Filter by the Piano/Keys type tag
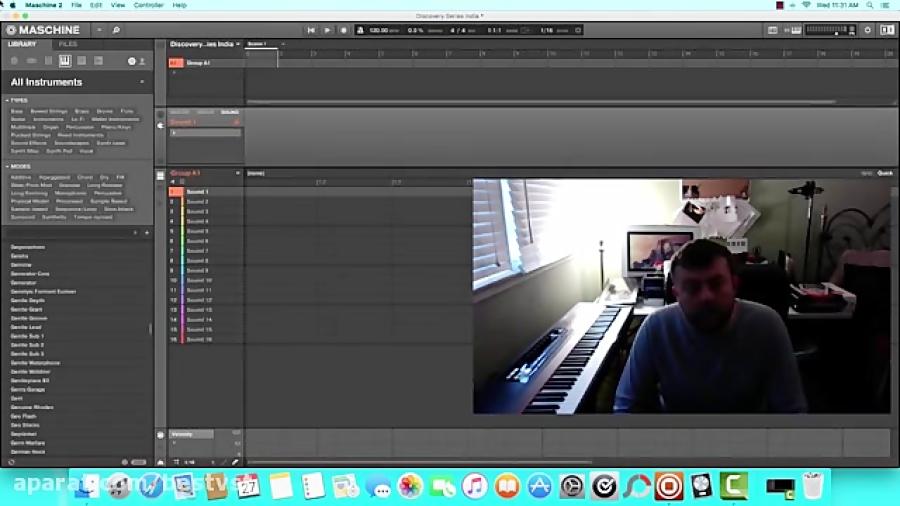The image size is (900, 506). tap(116, 127)
